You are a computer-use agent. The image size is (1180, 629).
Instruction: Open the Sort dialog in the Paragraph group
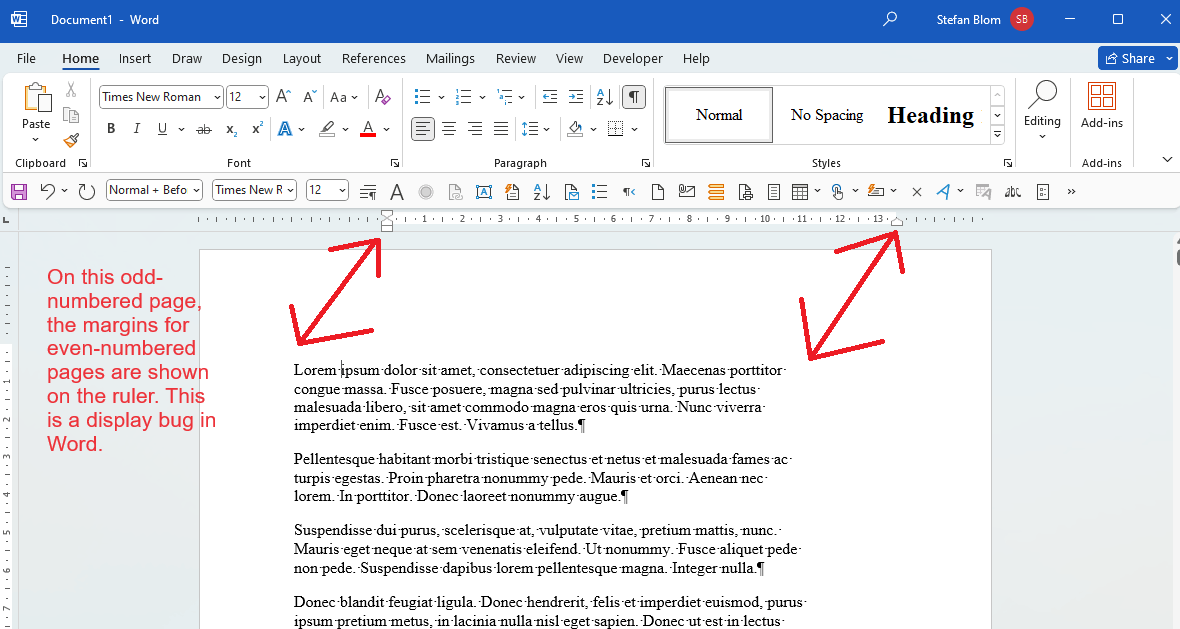603,96
